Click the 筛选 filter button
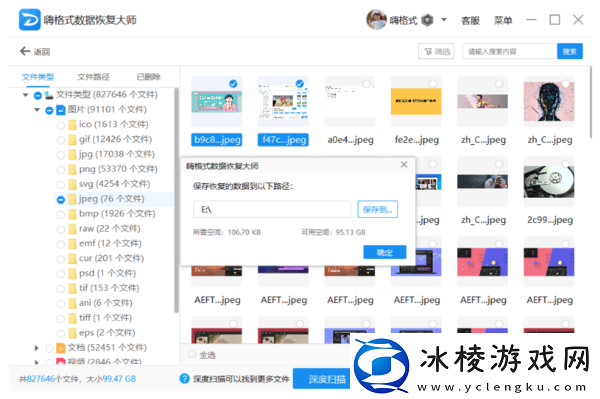This screenshot has height=399, width=600. click(436, 51)
